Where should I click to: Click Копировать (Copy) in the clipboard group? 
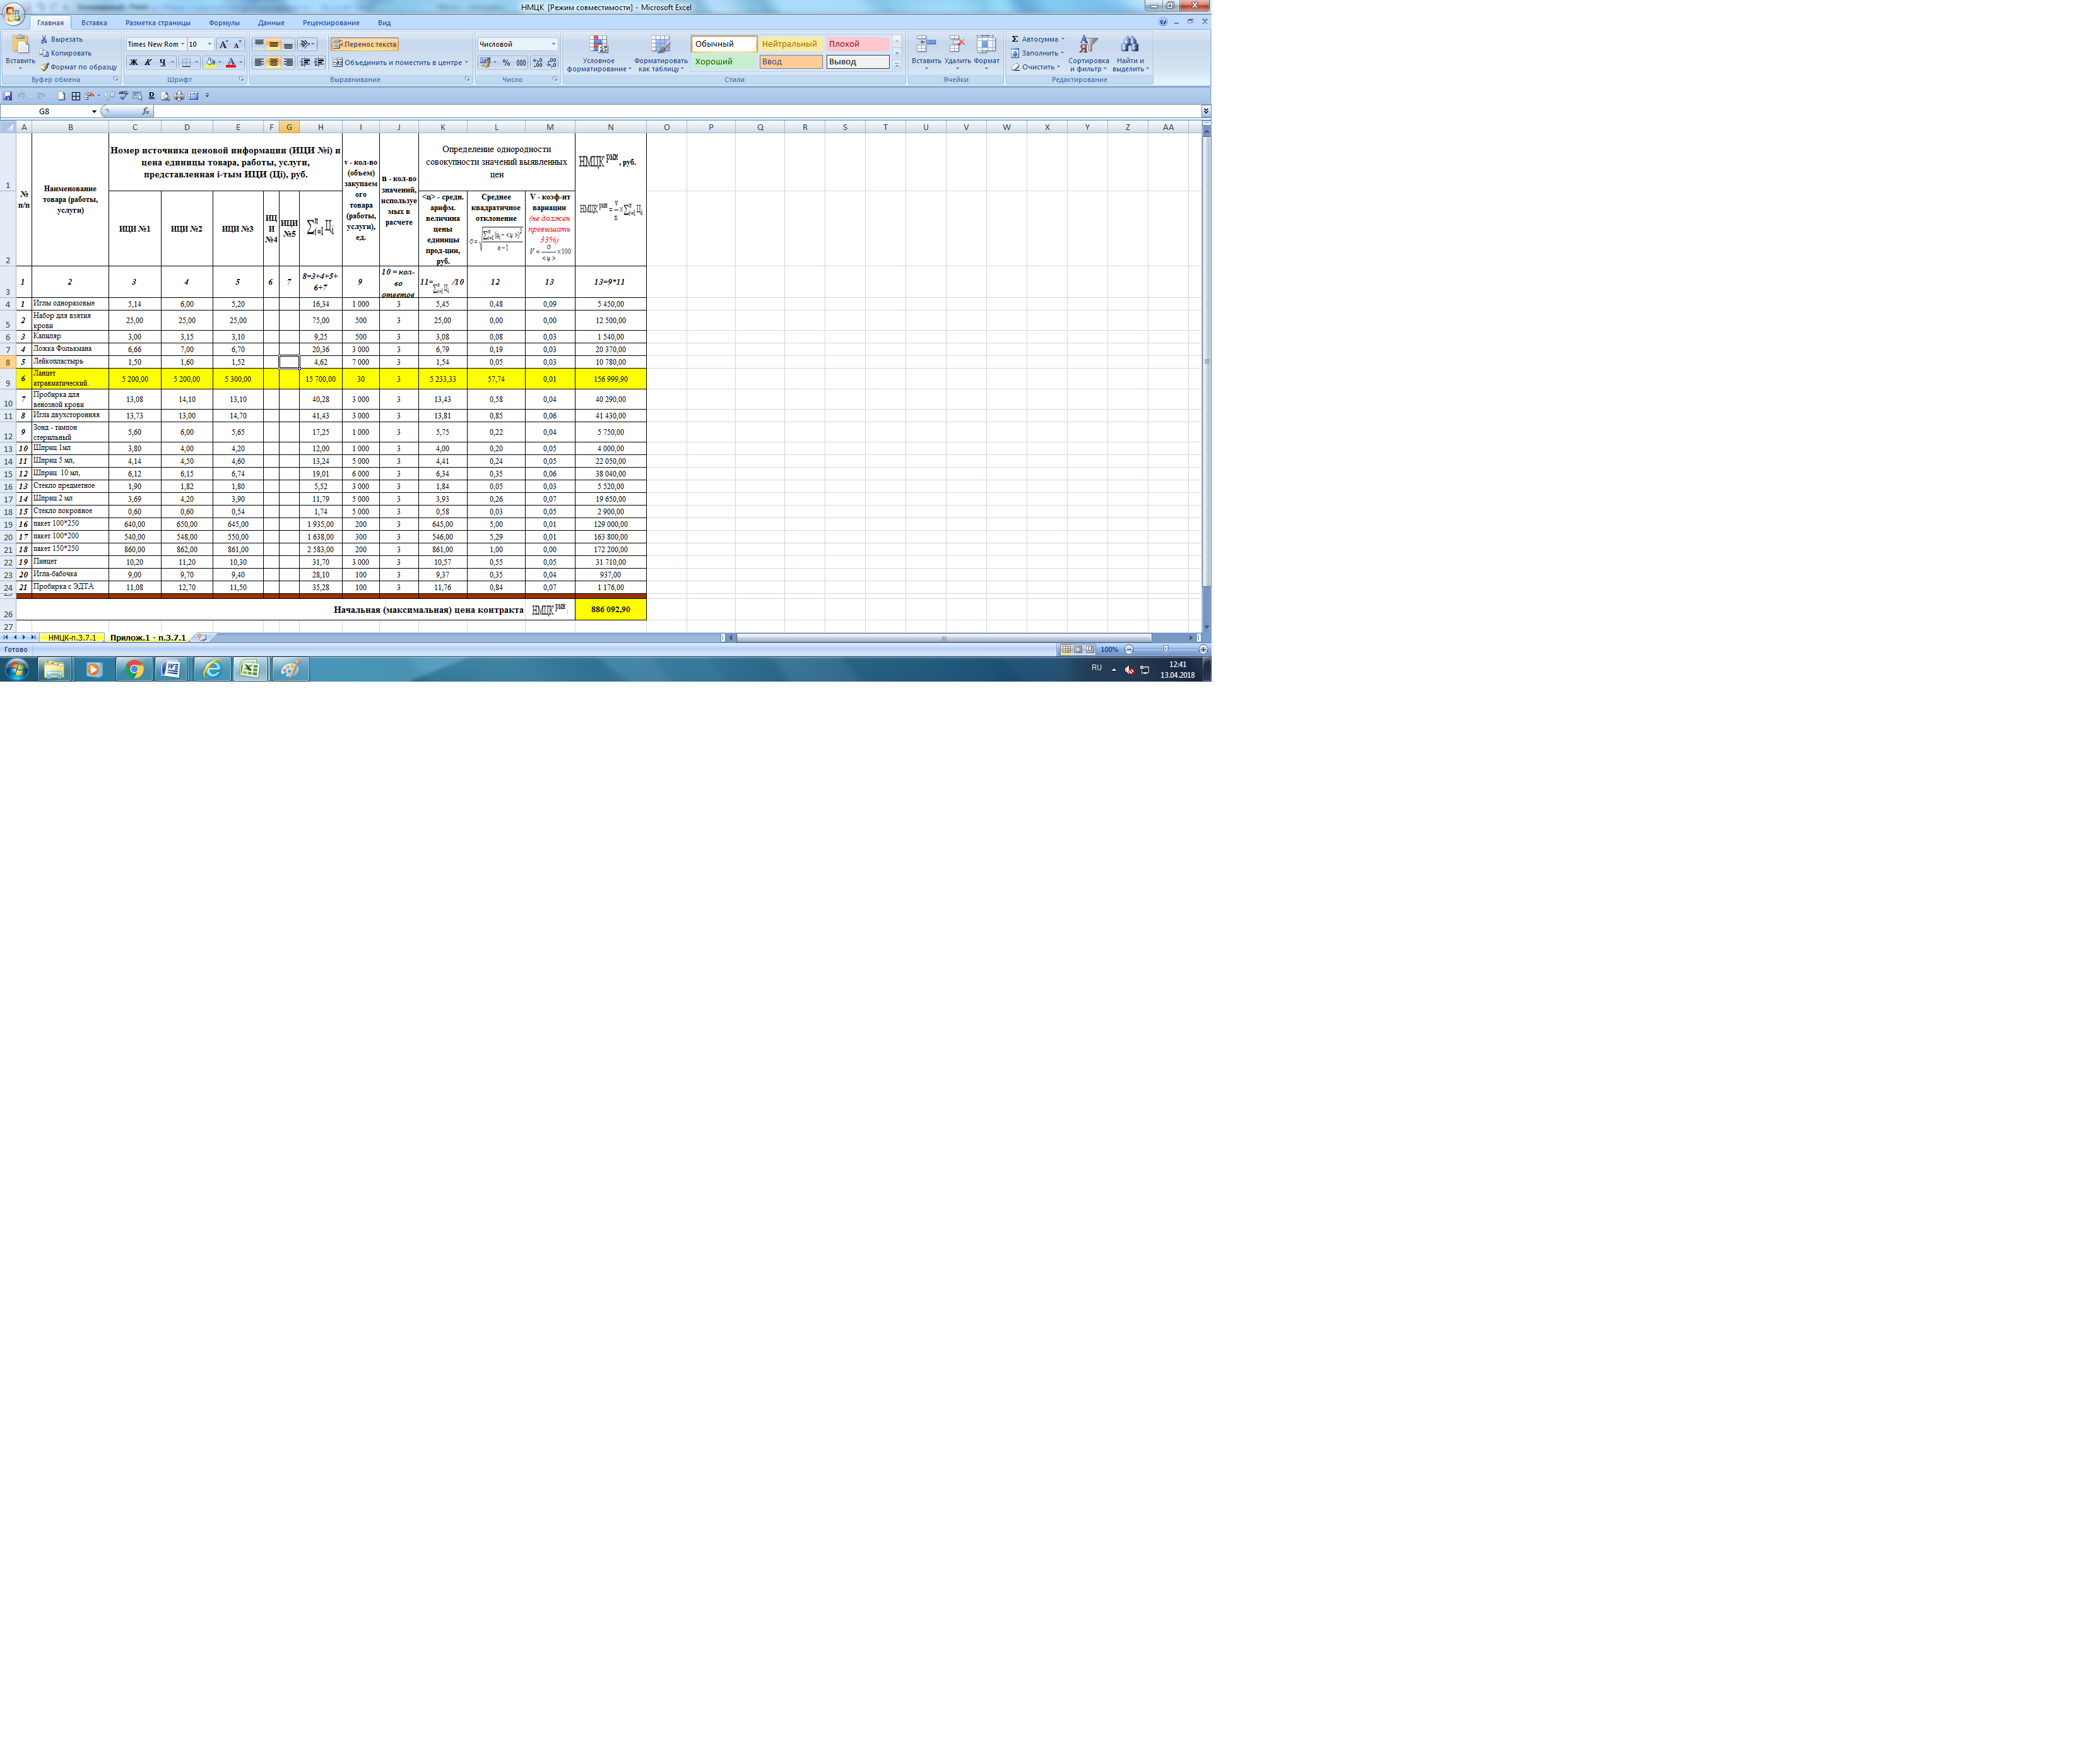click(x=66, y=53)
